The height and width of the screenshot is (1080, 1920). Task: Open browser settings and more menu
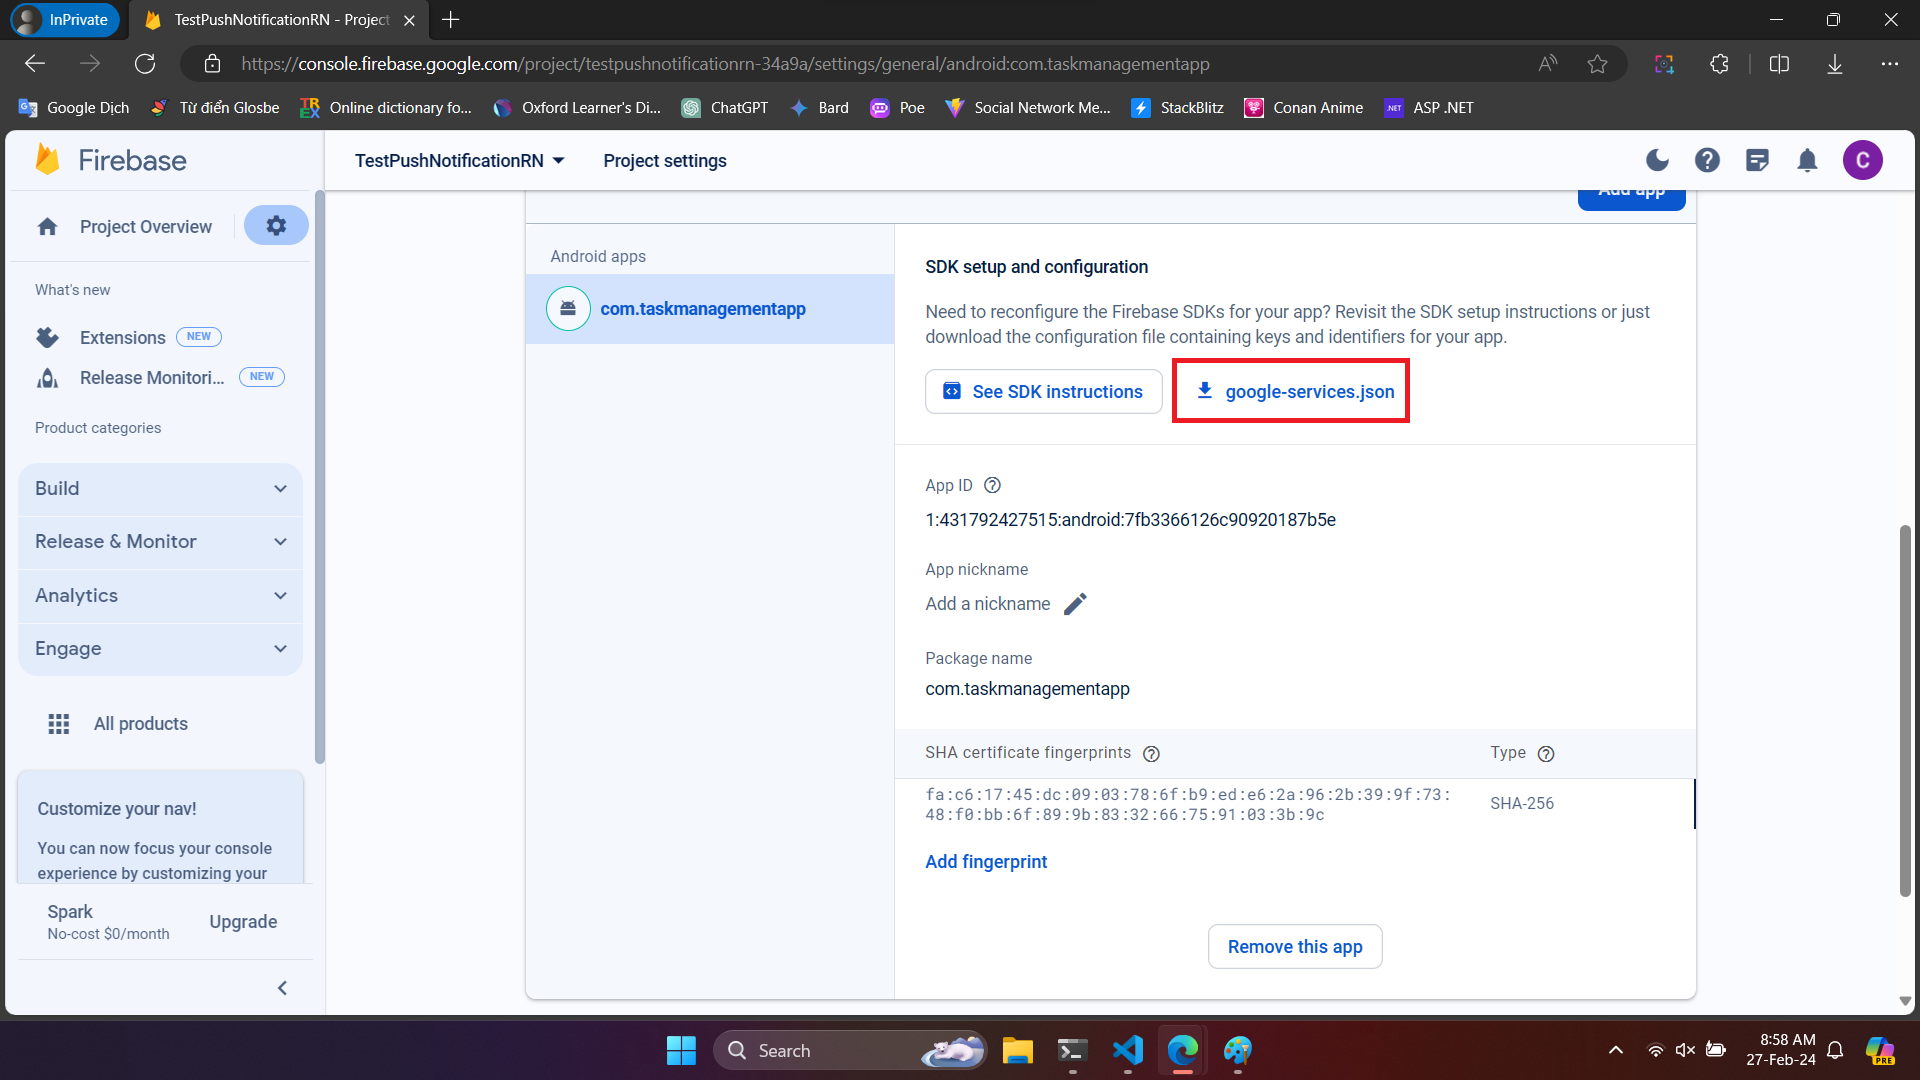pos(1889,64)
